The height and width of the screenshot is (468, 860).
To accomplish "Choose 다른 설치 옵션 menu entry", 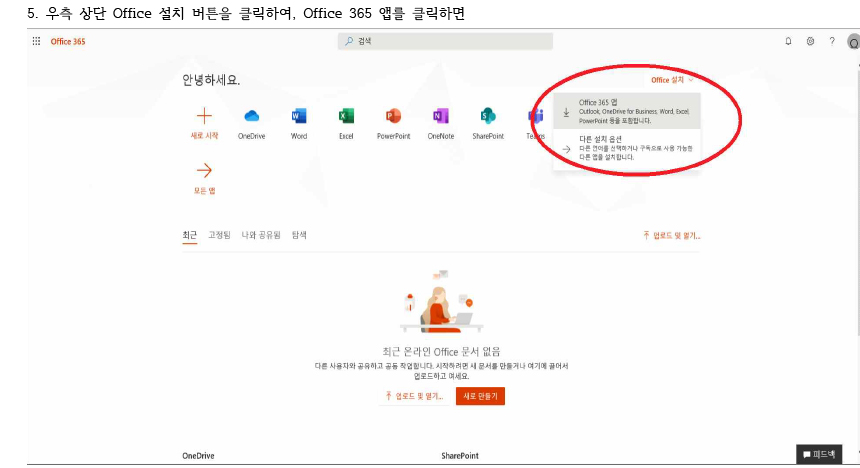I will point(627,148).
